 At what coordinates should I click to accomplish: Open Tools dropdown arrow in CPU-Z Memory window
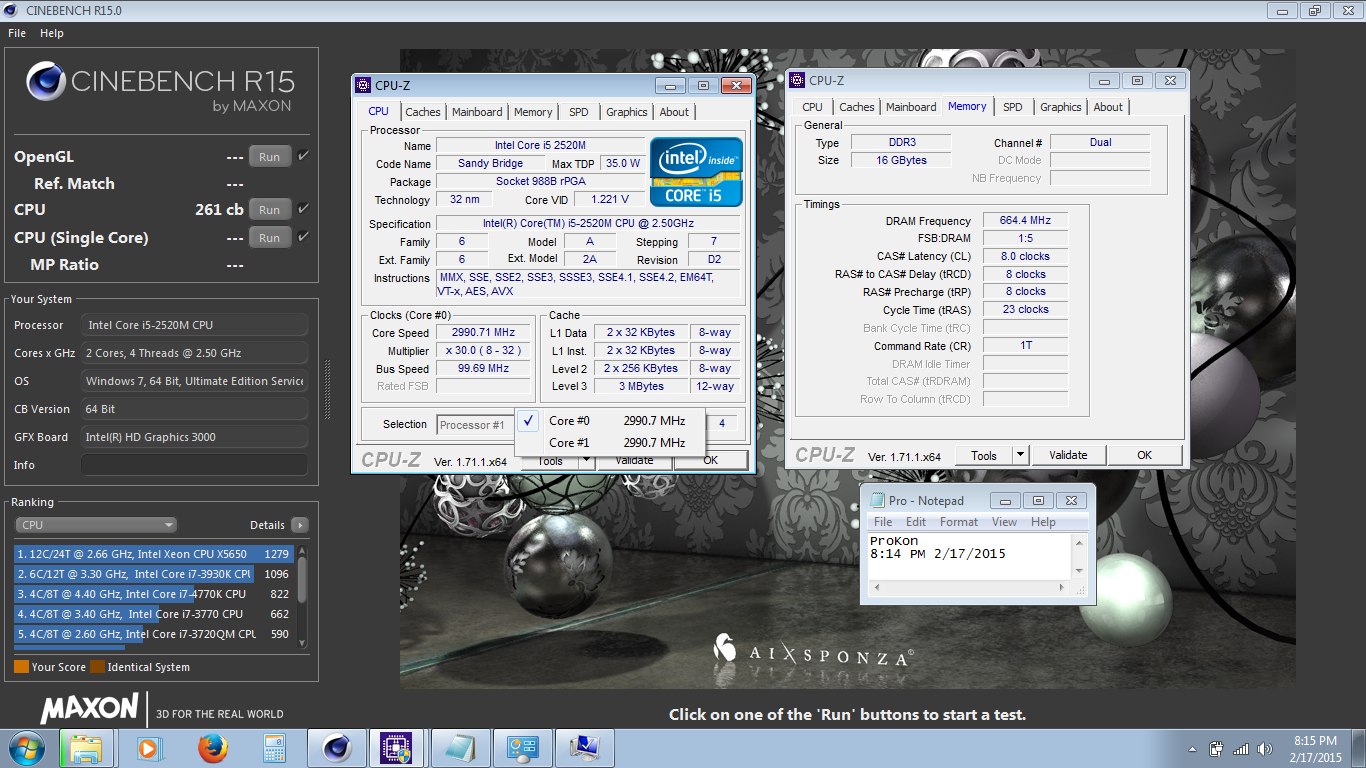pyautogui.click(x=1020, y=455)
